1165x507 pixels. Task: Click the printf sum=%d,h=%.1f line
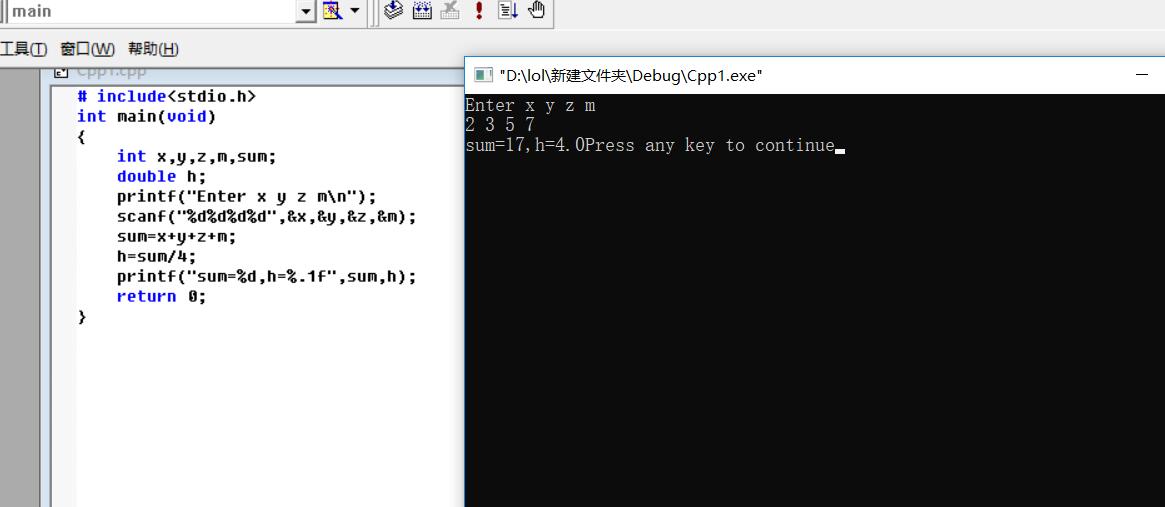267,277
